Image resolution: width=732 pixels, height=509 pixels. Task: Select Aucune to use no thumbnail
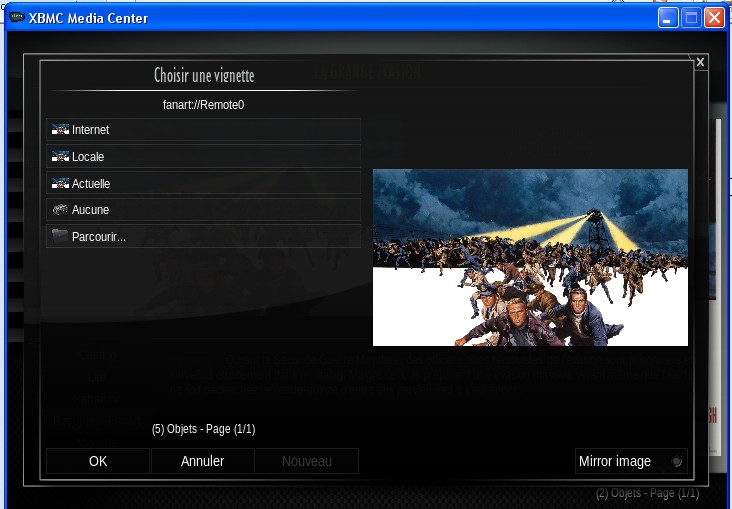click(x=203, y=210)
